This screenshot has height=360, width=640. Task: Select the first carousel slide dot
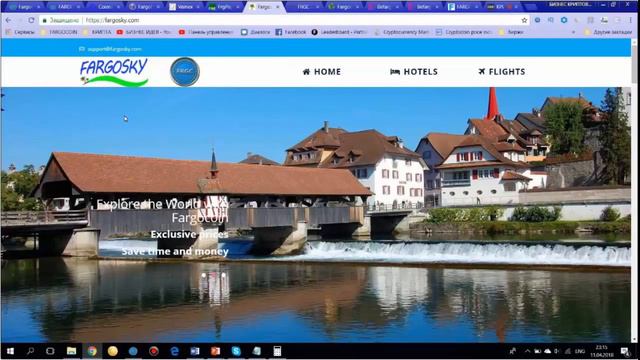coord(204,276)
